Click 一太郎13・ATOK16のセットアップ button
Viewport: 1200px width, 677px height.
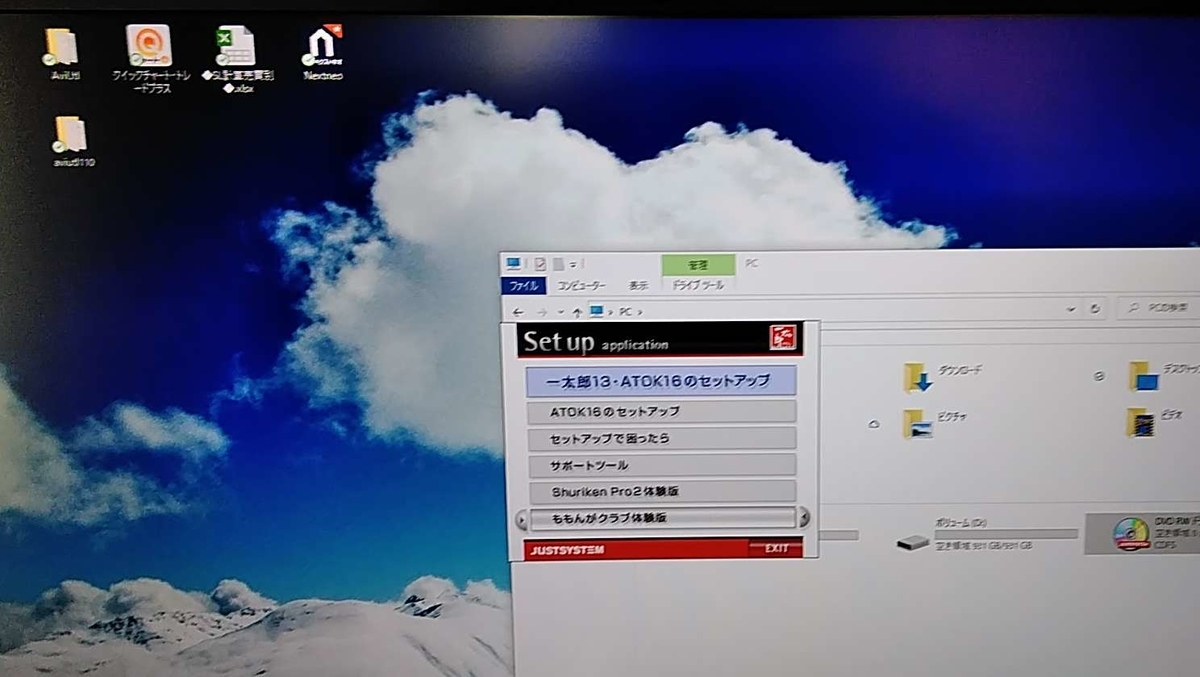coord(661,381)
